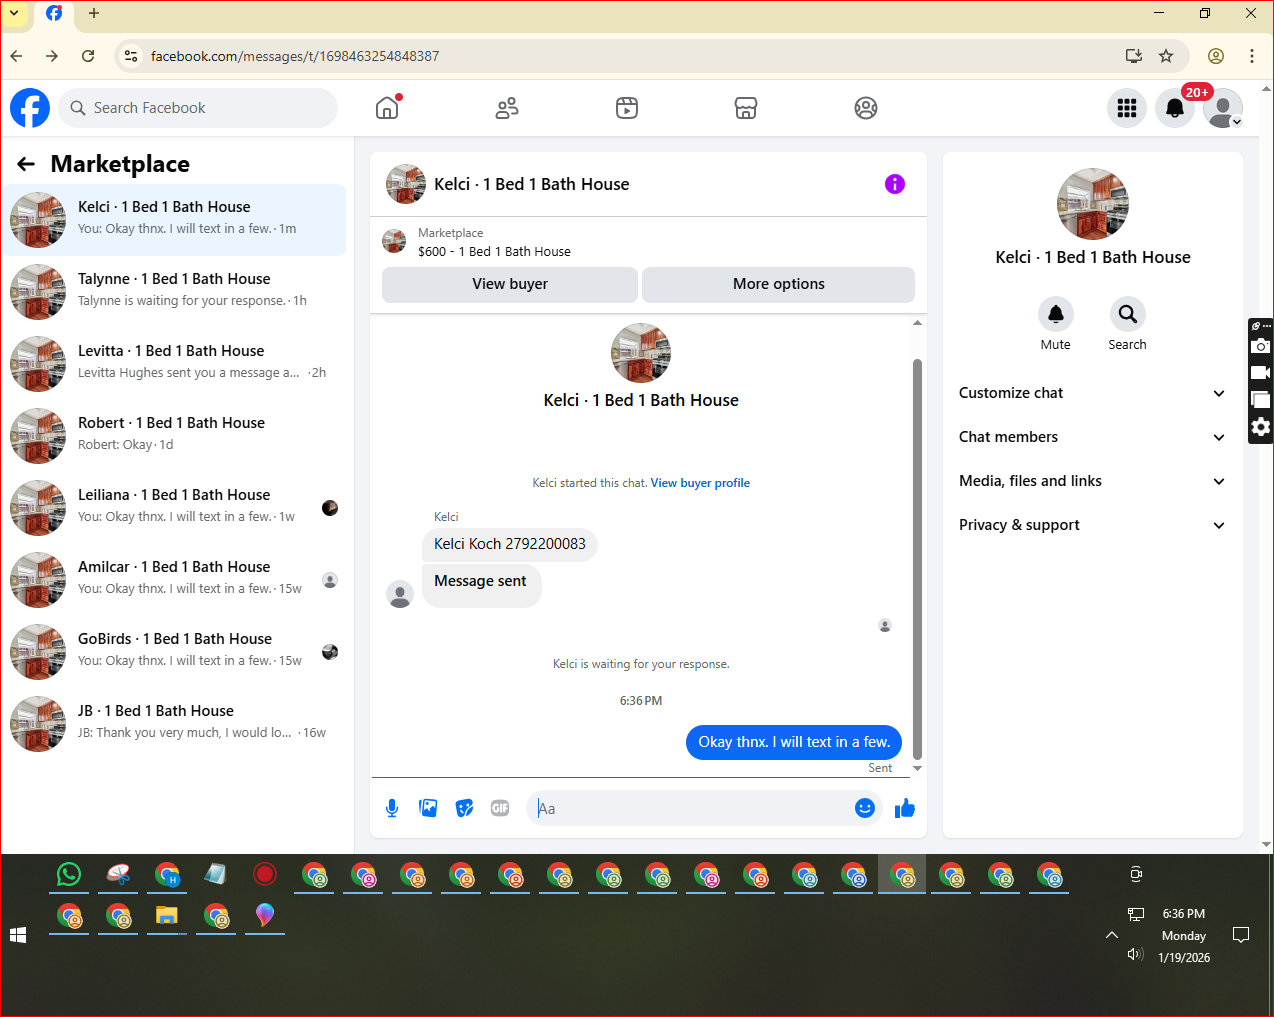Click View buyer button

[510, 284]
